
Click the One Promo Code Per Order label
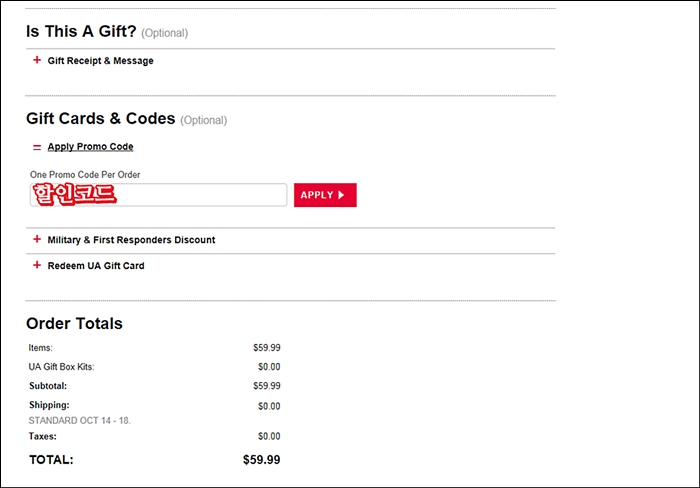point(85,175)
